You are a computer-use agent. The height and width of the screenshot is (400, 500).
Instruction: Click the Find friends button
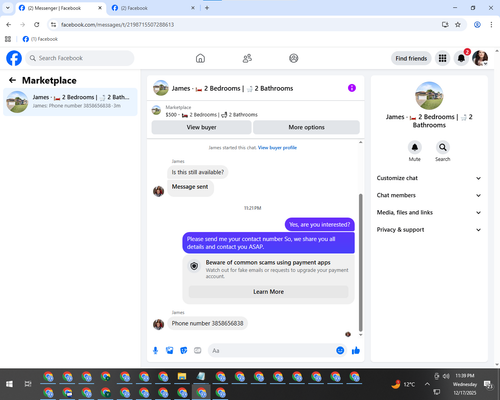[411, 58]
